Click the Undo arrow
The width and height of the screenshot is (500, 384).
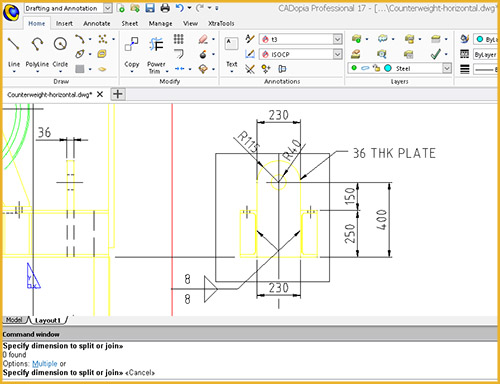click(x=180, y=8)
